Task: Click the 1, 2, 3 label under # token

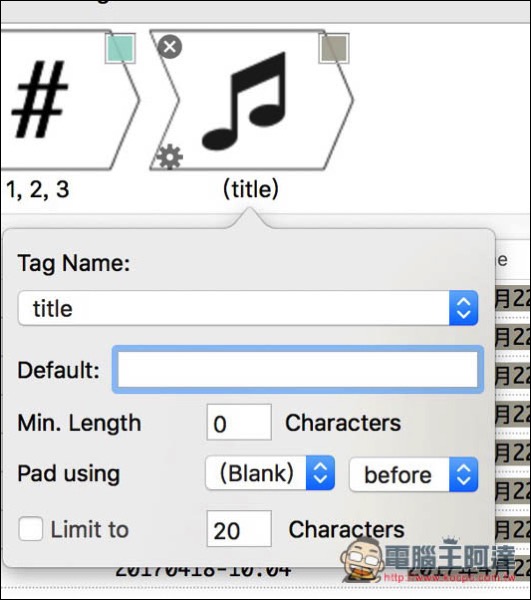Action: point(37,189)
